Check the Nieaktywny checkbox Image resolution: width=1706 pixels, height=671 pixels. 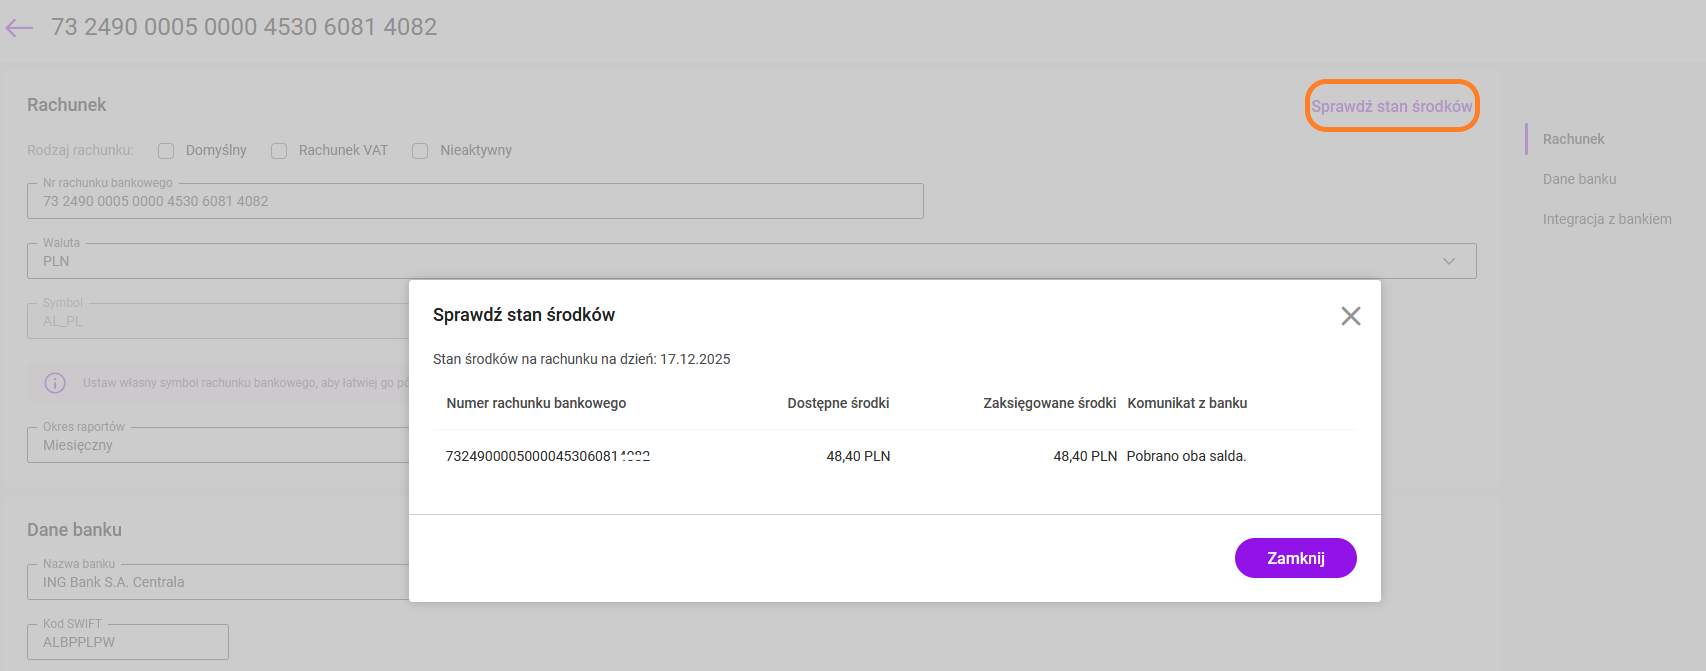(x=420, y=151)
